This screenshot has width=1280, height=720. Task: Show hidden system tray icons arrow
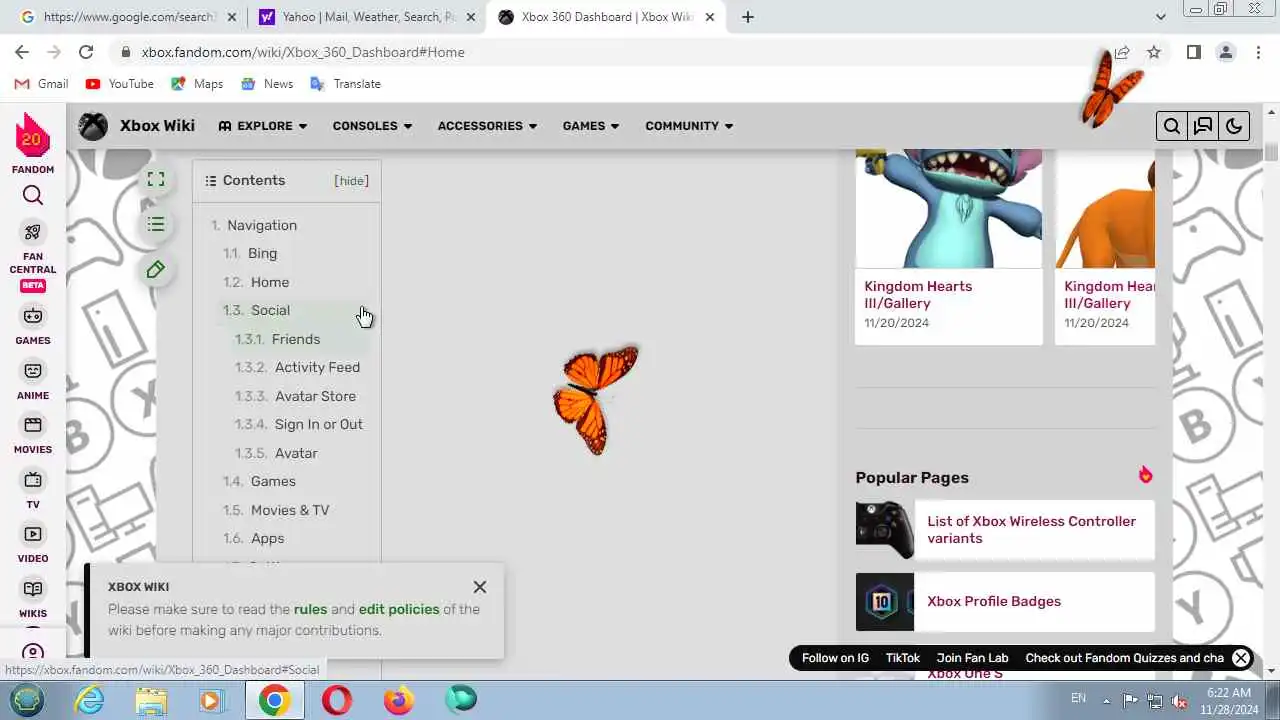coord(1106,700)
